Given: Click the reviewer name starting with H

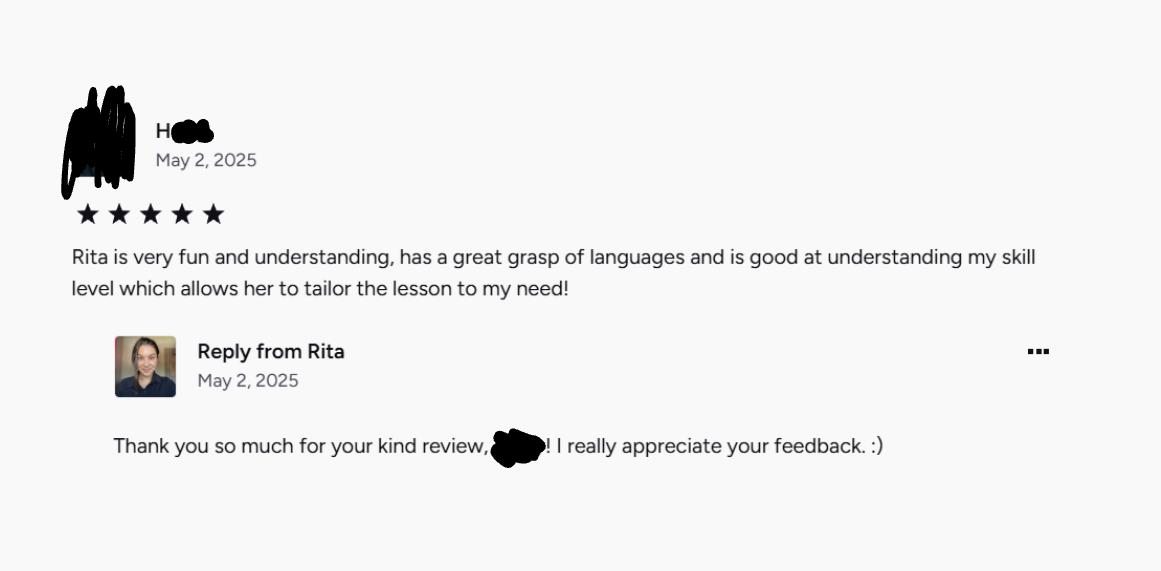Looking at the screenshot, I should pos(184,131).
